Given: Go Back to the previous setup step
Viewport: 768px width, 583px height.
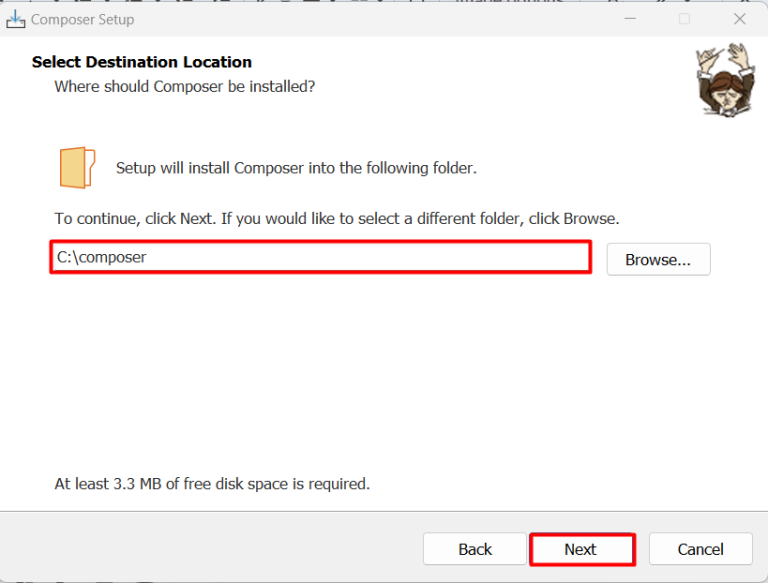Looking at the screenshot, I should tap(475, 549).
